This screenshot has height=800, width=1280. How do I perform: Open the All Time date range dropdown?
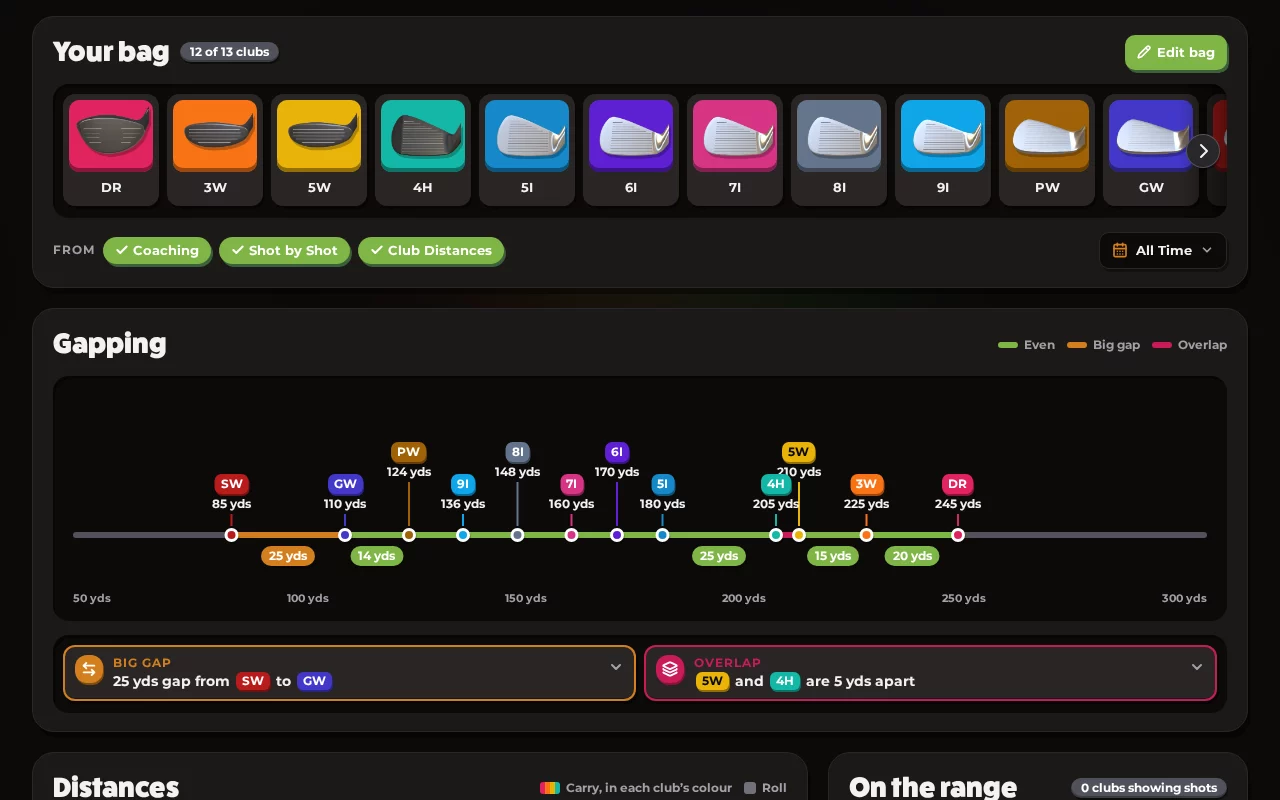click(x=1162, y=250)
